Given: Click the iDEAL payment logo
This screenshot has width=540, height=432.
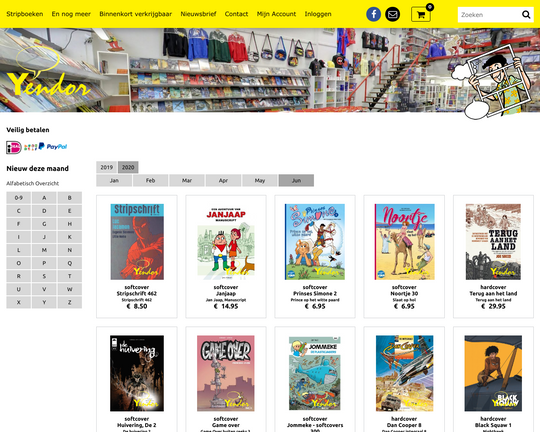Looking at the screenshot, I should tap(14, 147).
